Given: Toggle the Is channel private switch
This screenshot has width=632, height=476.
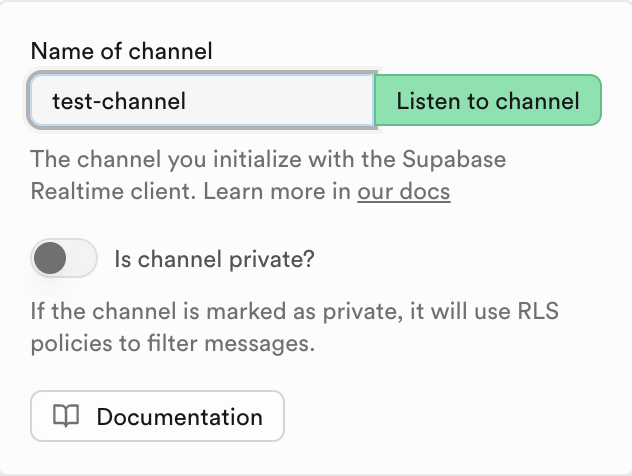Looking at the screenshot, I should tap(64, 260).
